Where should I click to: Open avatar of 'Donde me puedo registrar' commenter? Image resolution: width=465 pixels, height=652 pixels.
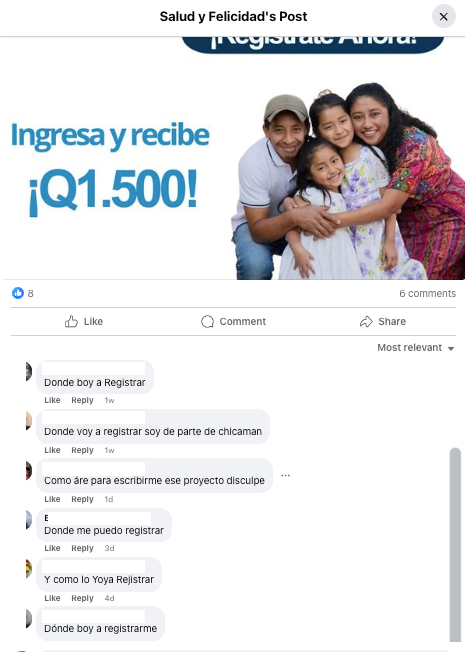pos(29,519)
